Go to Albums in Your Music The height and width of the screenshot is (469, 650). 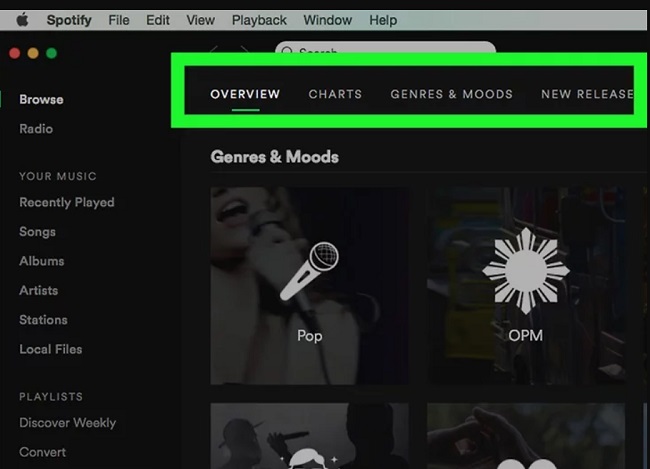(x=42, y=261)
